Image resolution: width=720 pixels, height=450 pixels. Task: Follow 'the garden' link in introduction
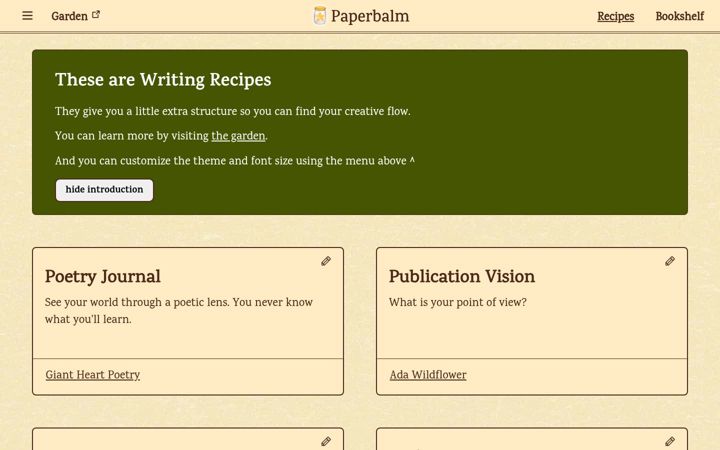(x=238, y=136)
